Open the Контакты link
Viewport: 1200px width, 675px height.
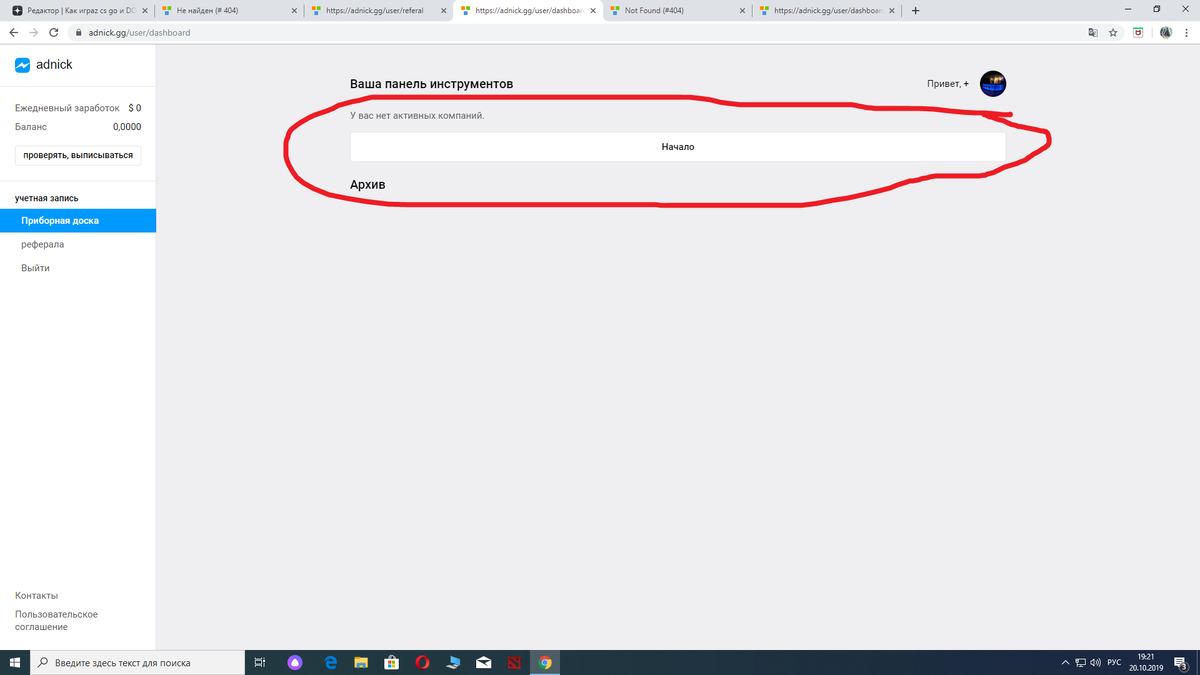point(36,595)
